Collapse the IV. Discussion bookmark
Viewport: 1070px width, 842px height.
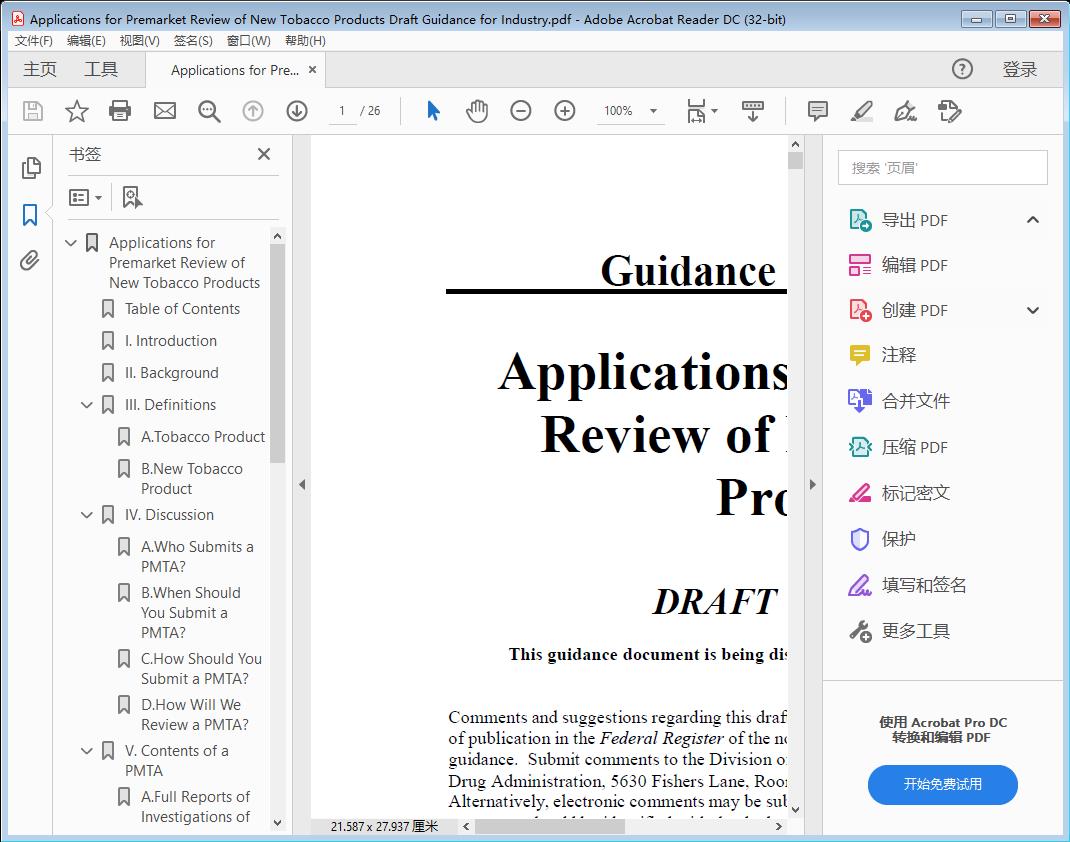click(x=86, y=514)
